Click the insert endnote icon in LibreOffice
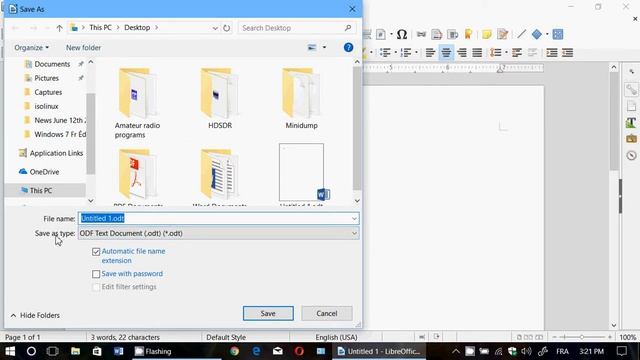The height and width of the screenshot is (360, 640). click(x=452, y=34)
